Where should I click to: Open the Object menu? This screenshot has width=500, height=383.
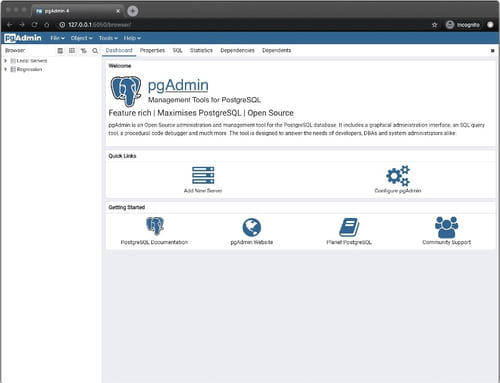click(x=81, y=38)
